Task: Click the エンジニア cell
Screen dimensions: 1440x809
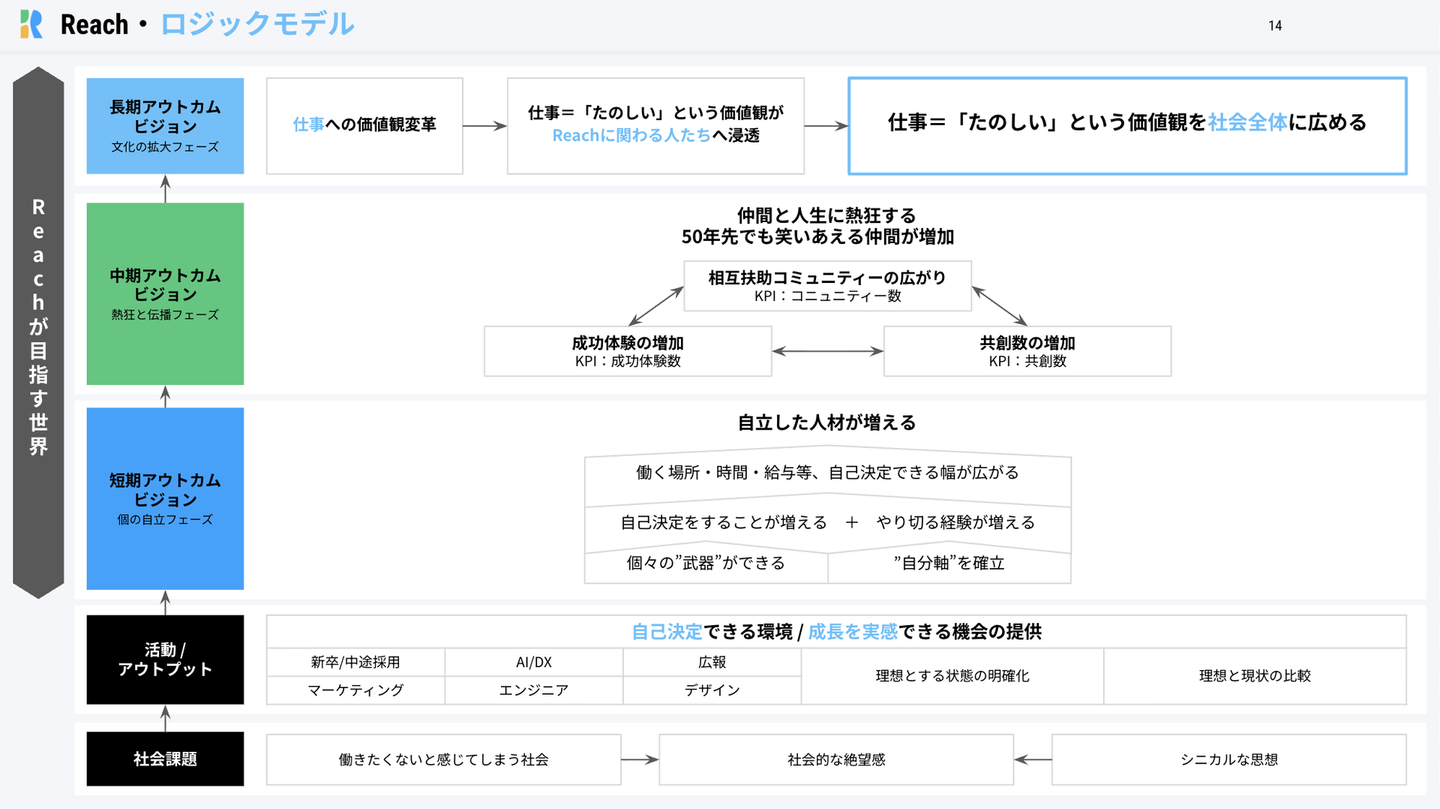Action: click(534, 690)
